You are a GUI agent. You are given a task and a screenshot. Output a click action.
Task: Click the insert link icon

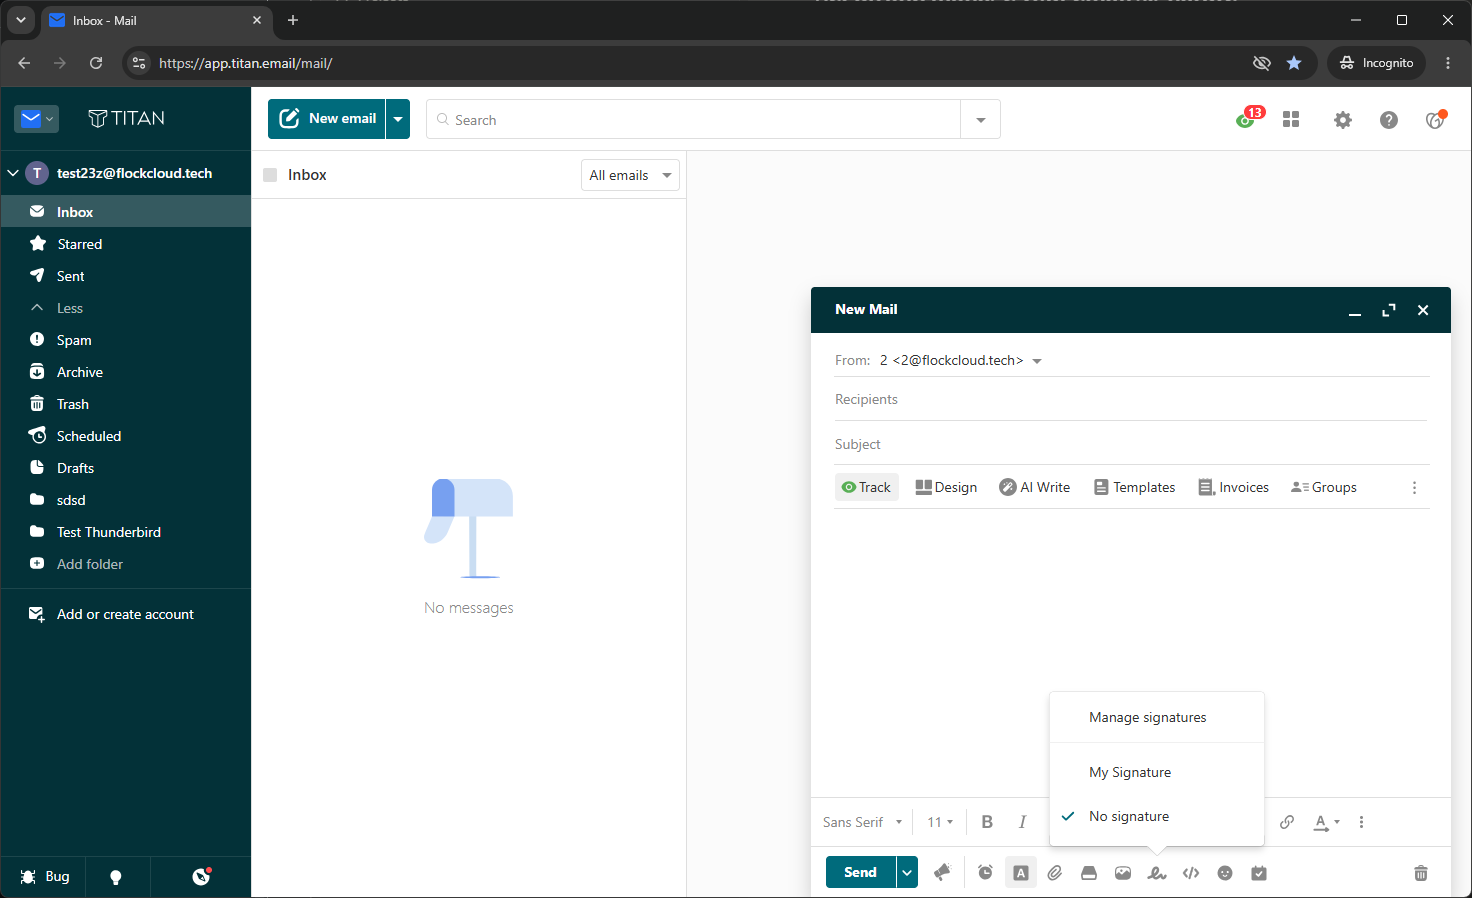tap(1287, 822)
